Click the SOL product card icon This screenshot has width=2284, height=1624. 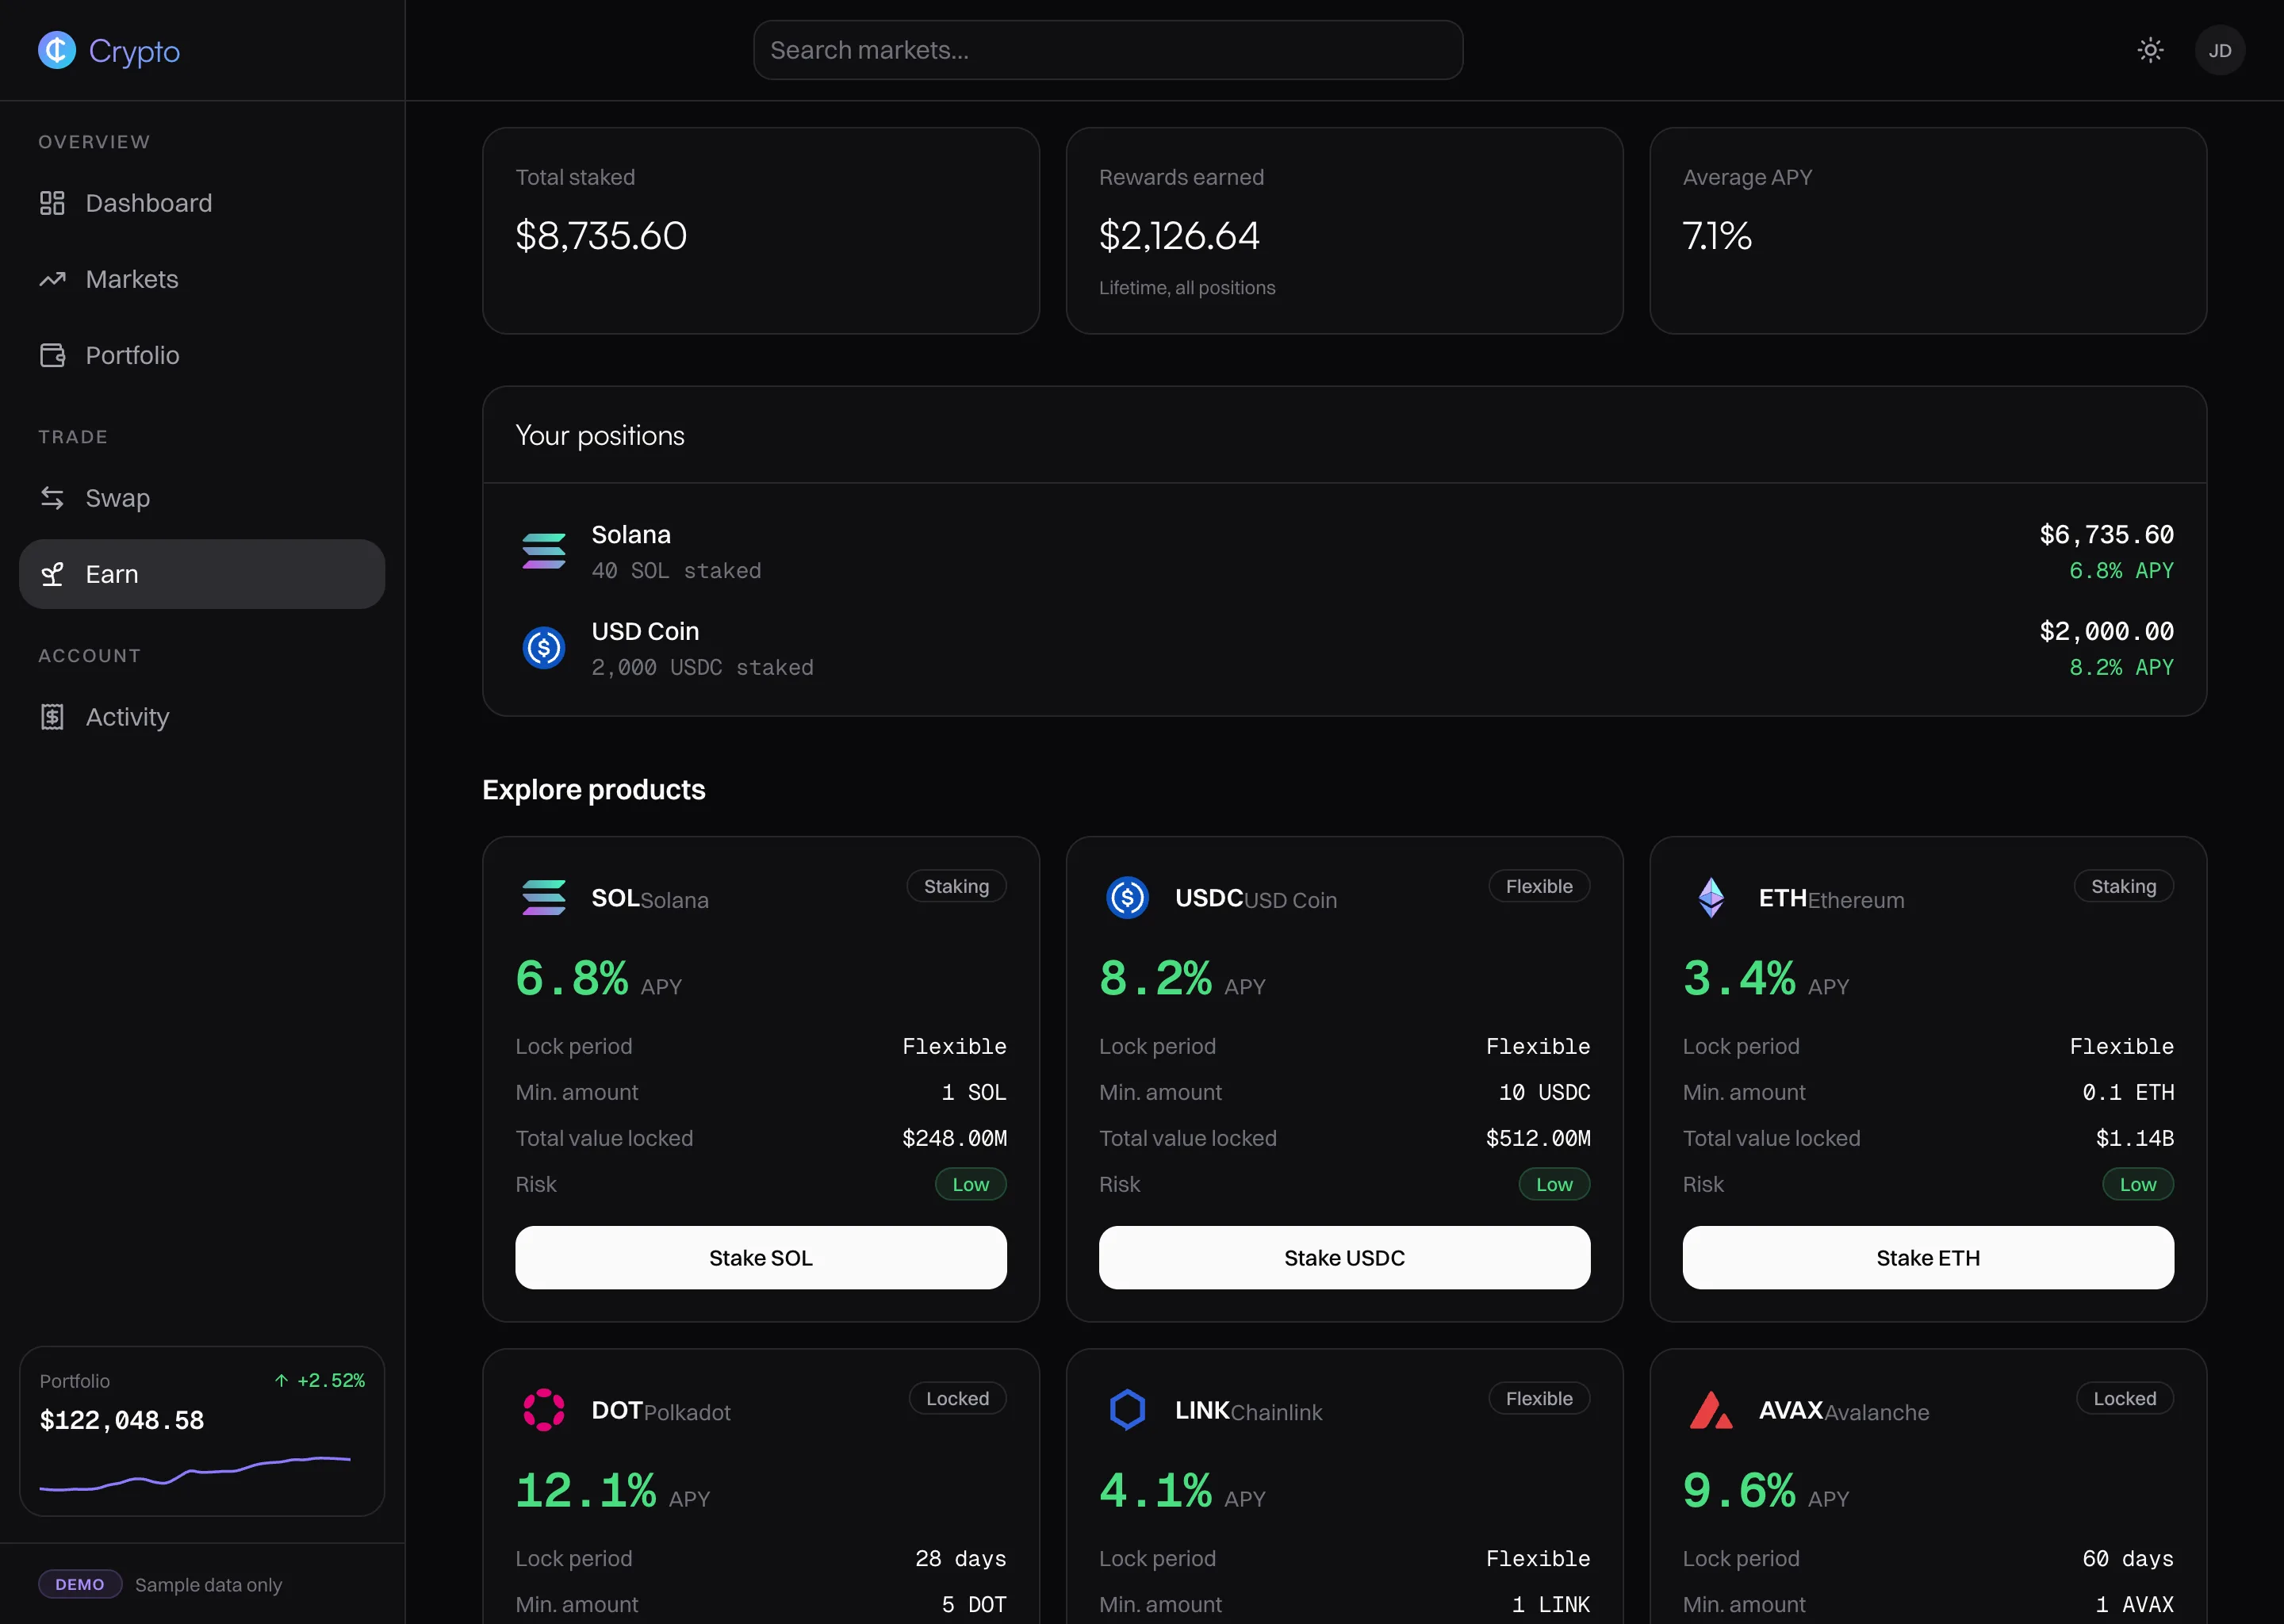pos(544,897)
